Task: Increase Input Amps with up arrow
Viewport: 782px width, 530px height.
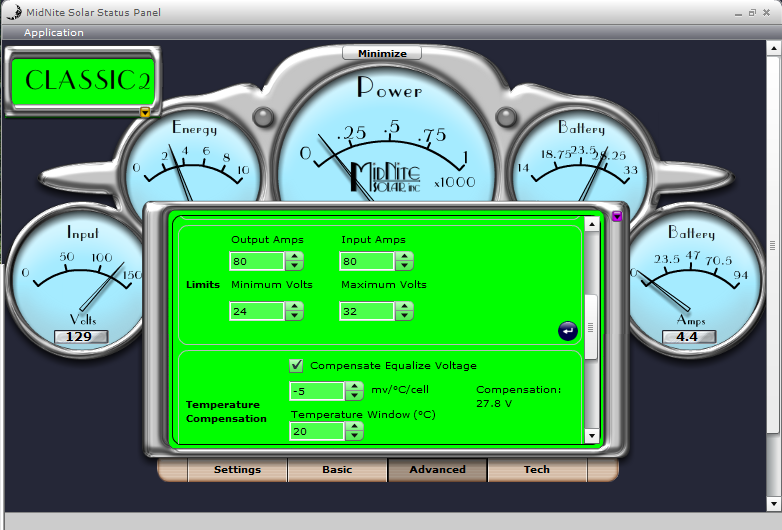Action: 404,257
